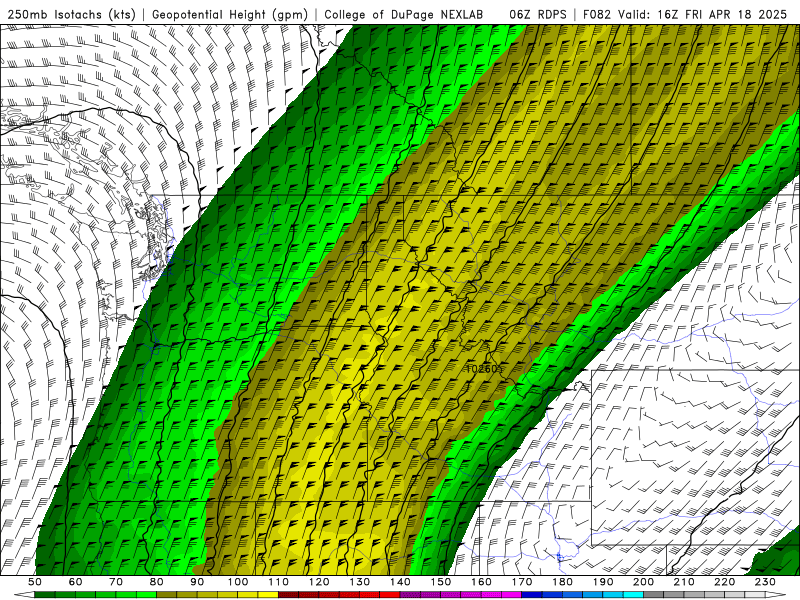This screenshot has height=600, width=800.
Task: Select the bright yellow swatch left of 110
Action: (268, 595)
